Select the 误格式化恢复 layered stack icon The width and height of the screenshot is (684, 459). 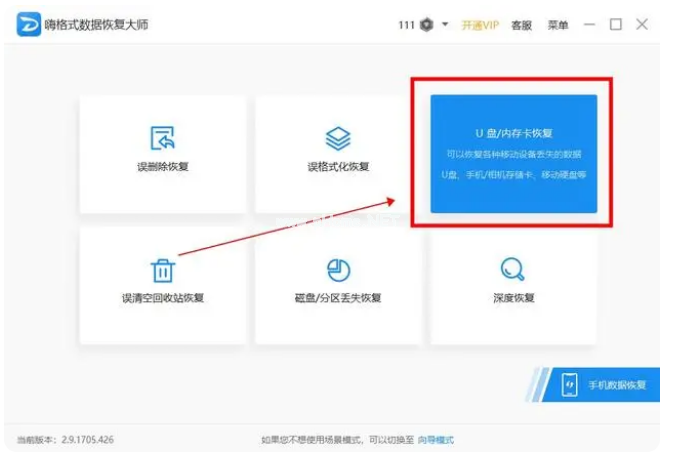coord(338,138)
